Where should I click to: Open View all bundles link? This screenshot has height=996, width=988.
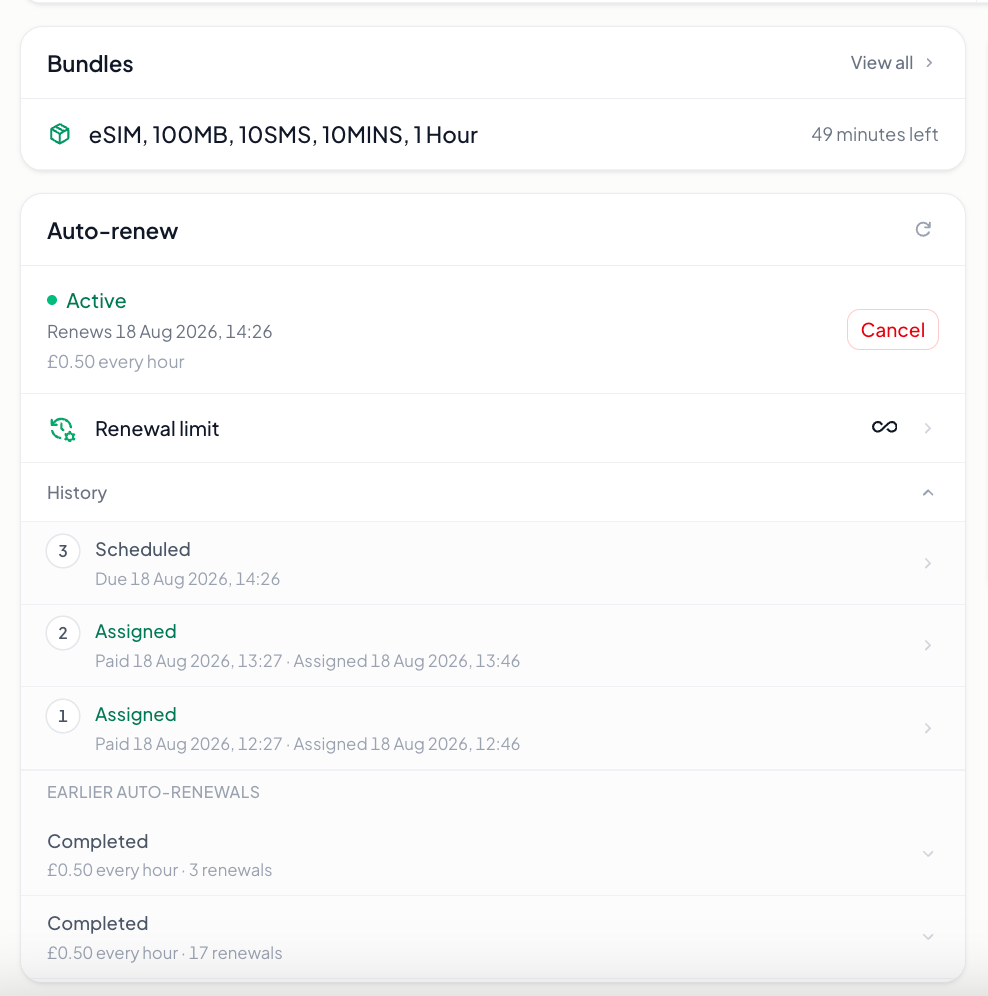pos(891,63)
